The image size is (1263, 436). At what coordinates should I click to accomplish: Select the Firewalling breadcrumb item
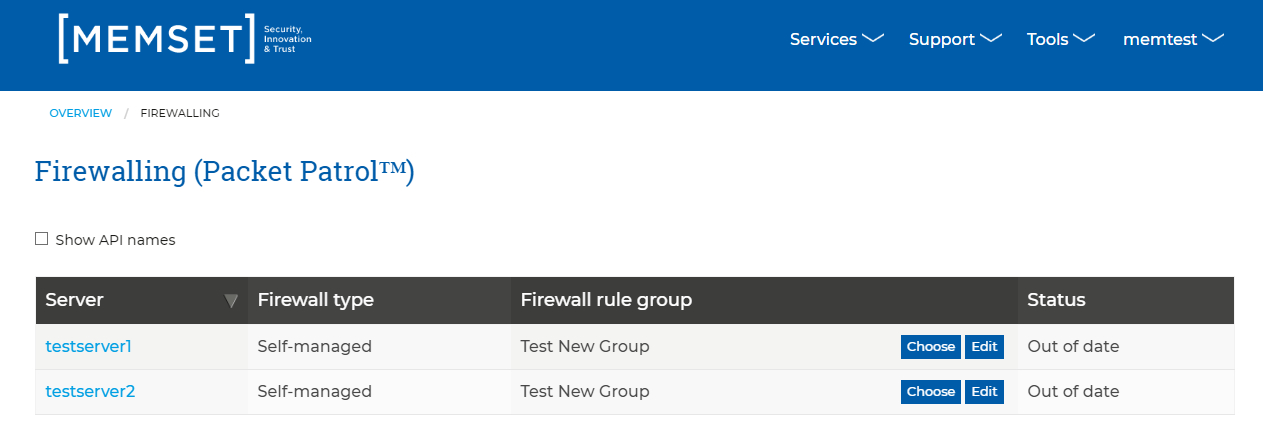[x=180, y=113]
